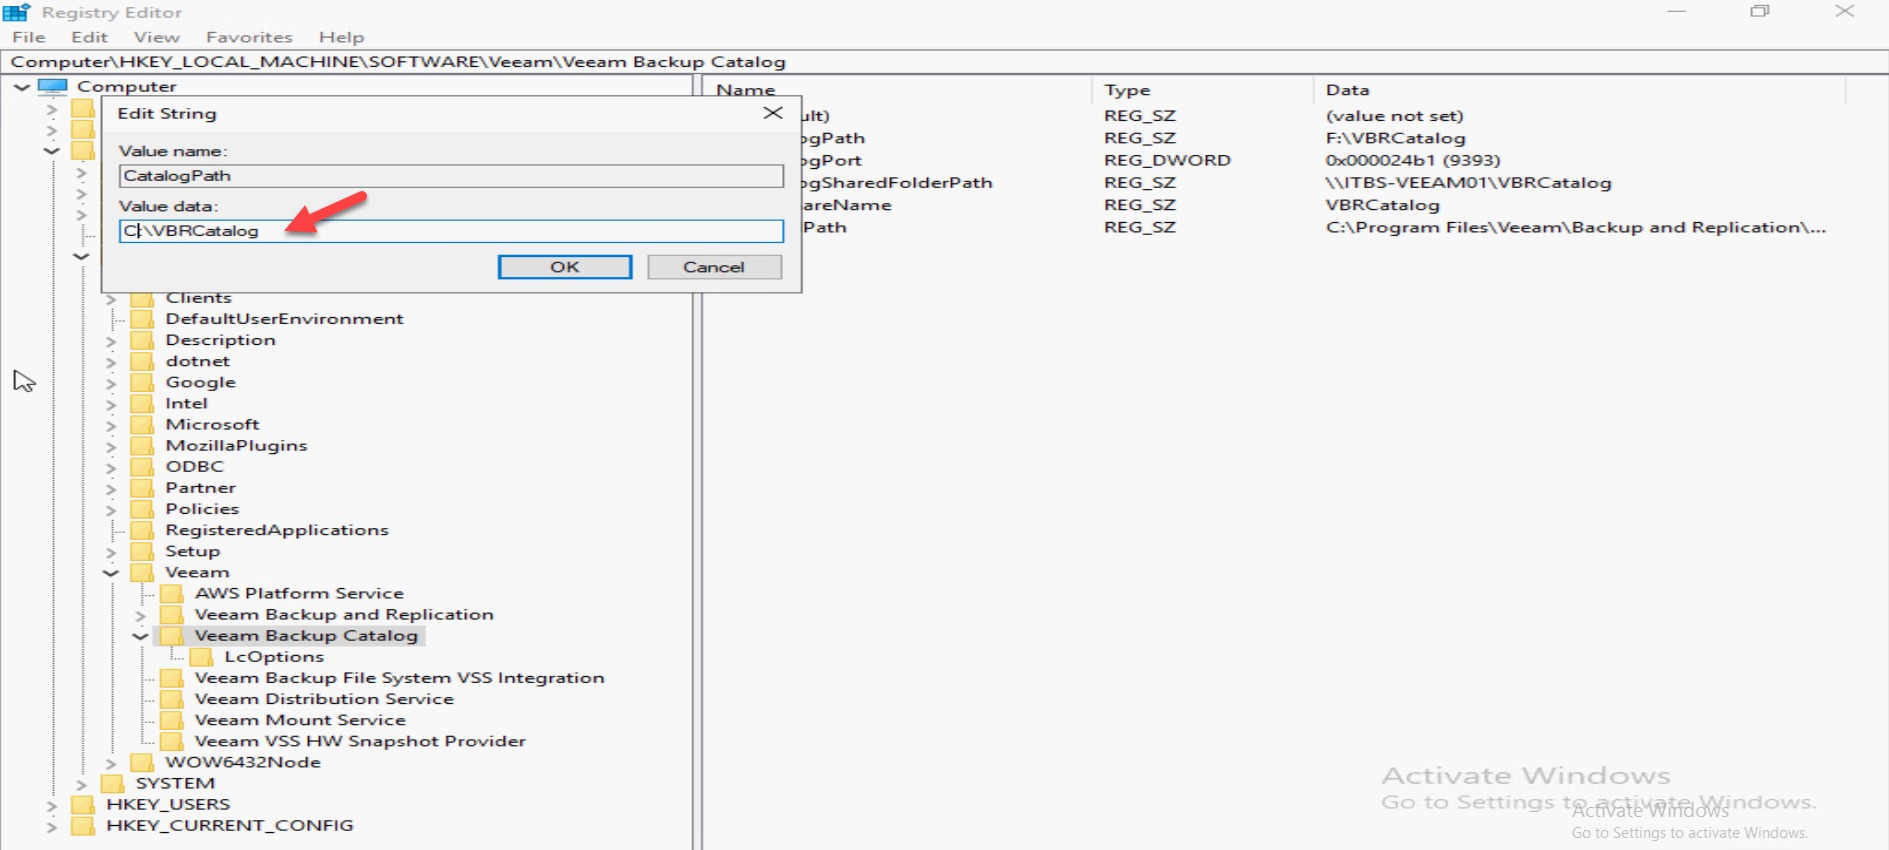Expand Veeam Backup and Replication key

pyautogui.click(x=141, y=615)
